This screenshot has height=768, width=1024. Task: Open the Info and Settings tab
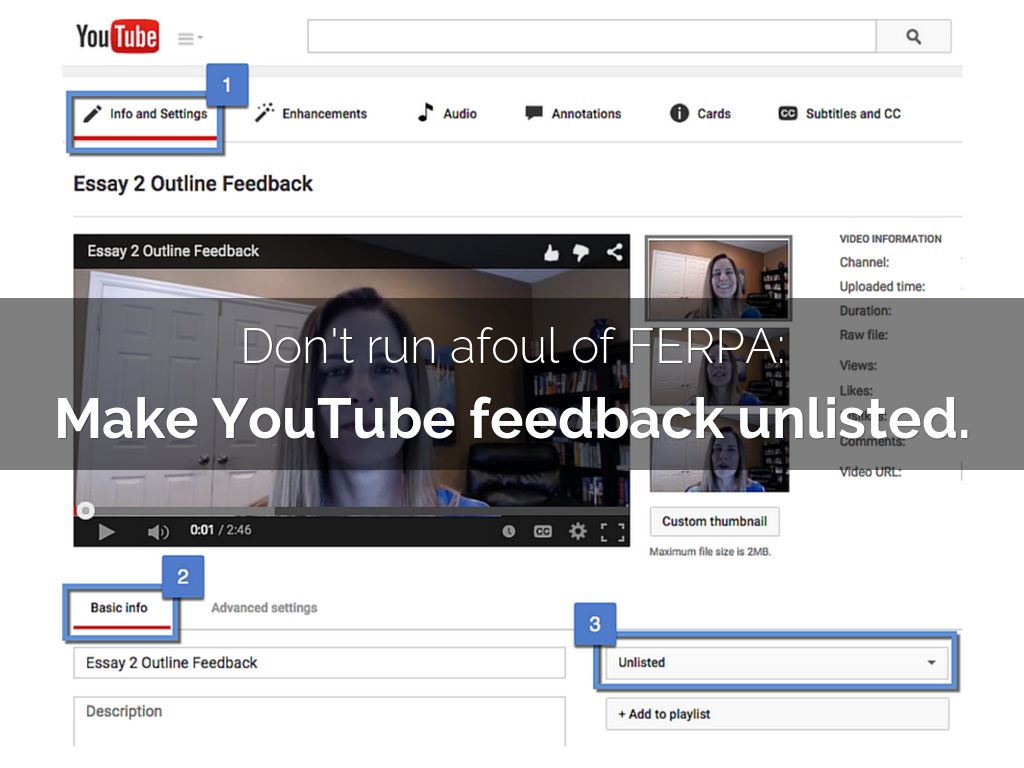coord(146,114)
